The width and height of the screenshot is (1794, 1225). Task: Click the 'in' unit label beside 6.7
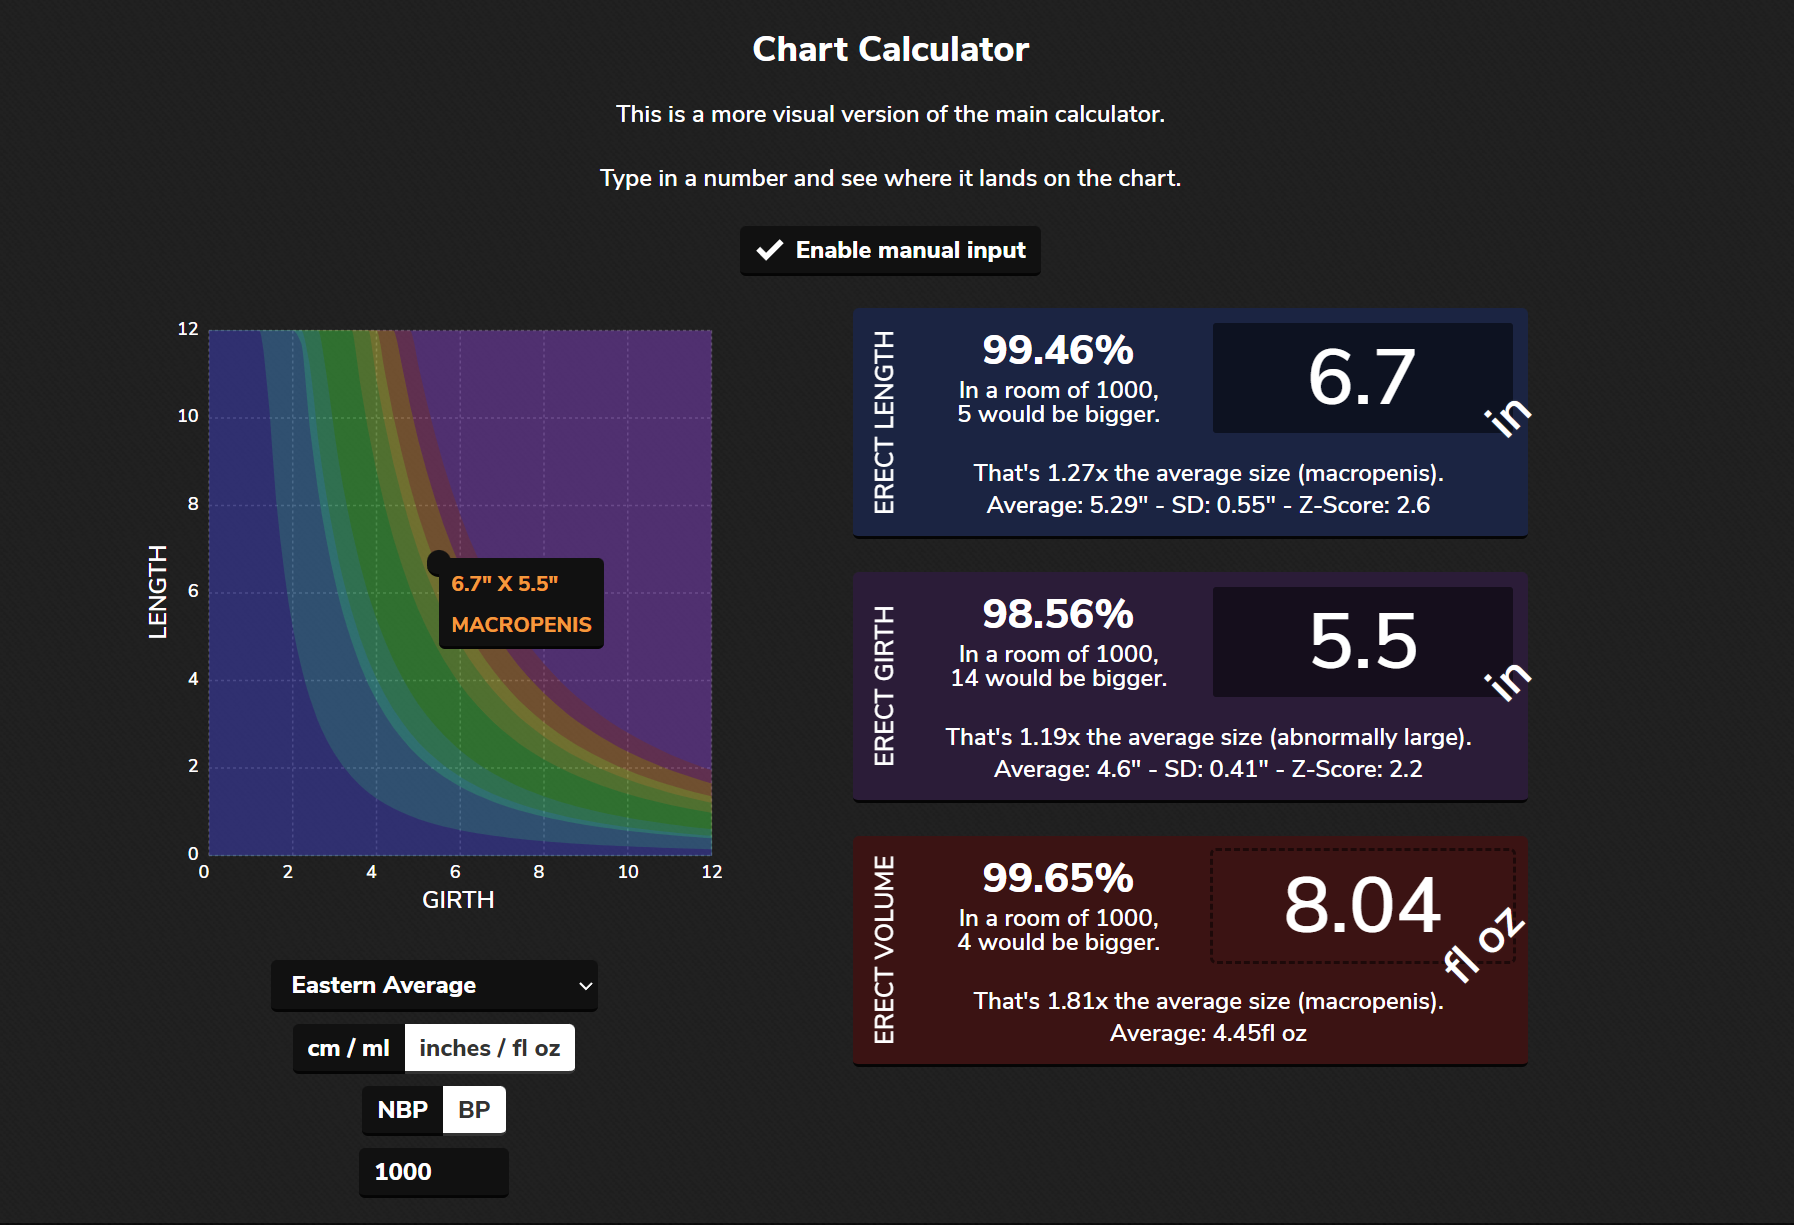click(1508, 416)
